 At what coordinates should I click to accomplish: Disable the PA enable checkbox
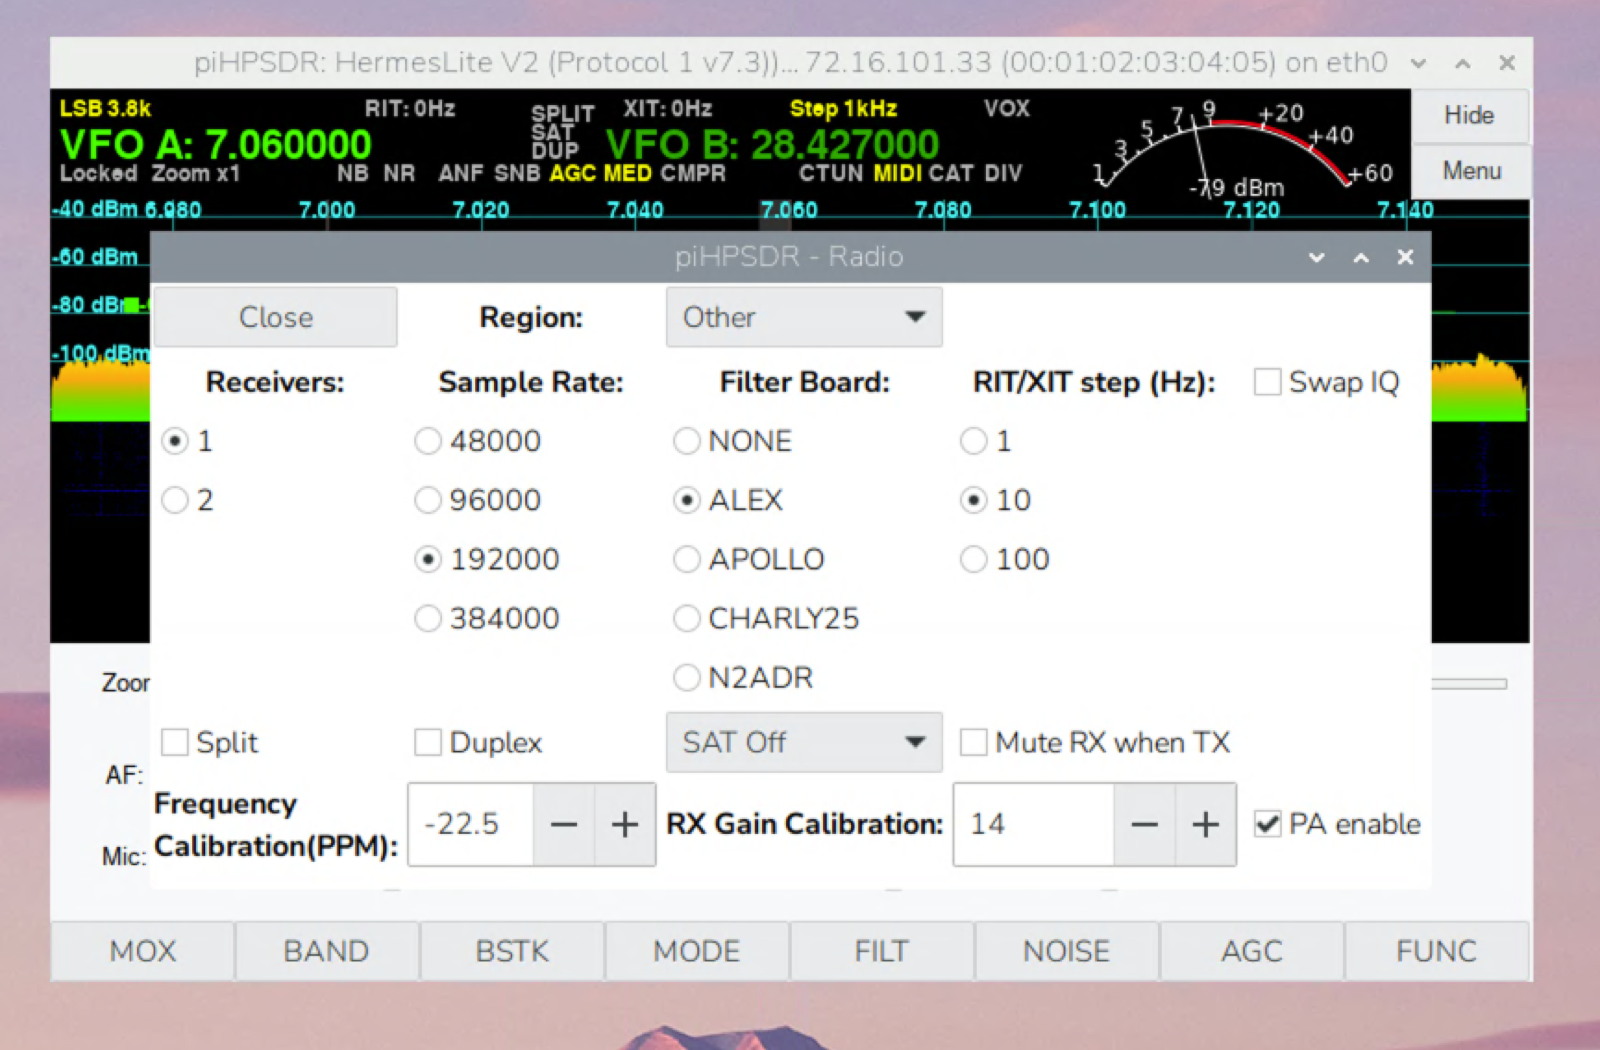tap(1268, 824)
